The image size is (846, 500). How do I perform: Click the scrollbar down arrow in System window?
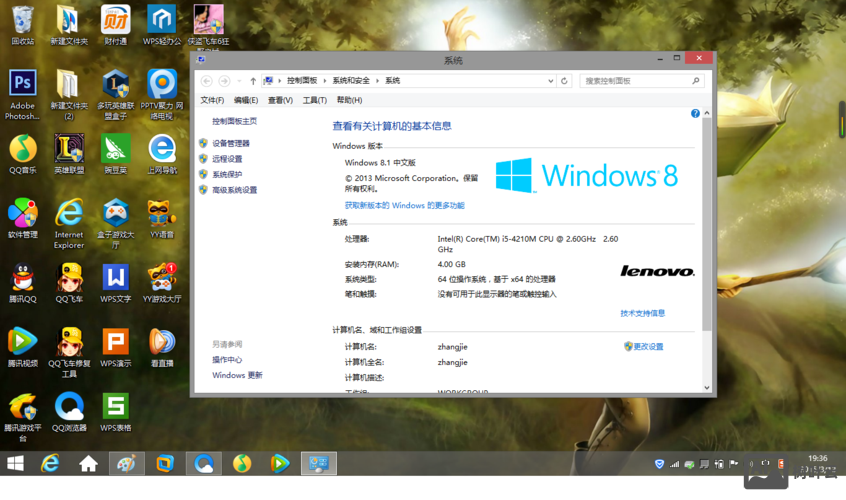(707, 387)
